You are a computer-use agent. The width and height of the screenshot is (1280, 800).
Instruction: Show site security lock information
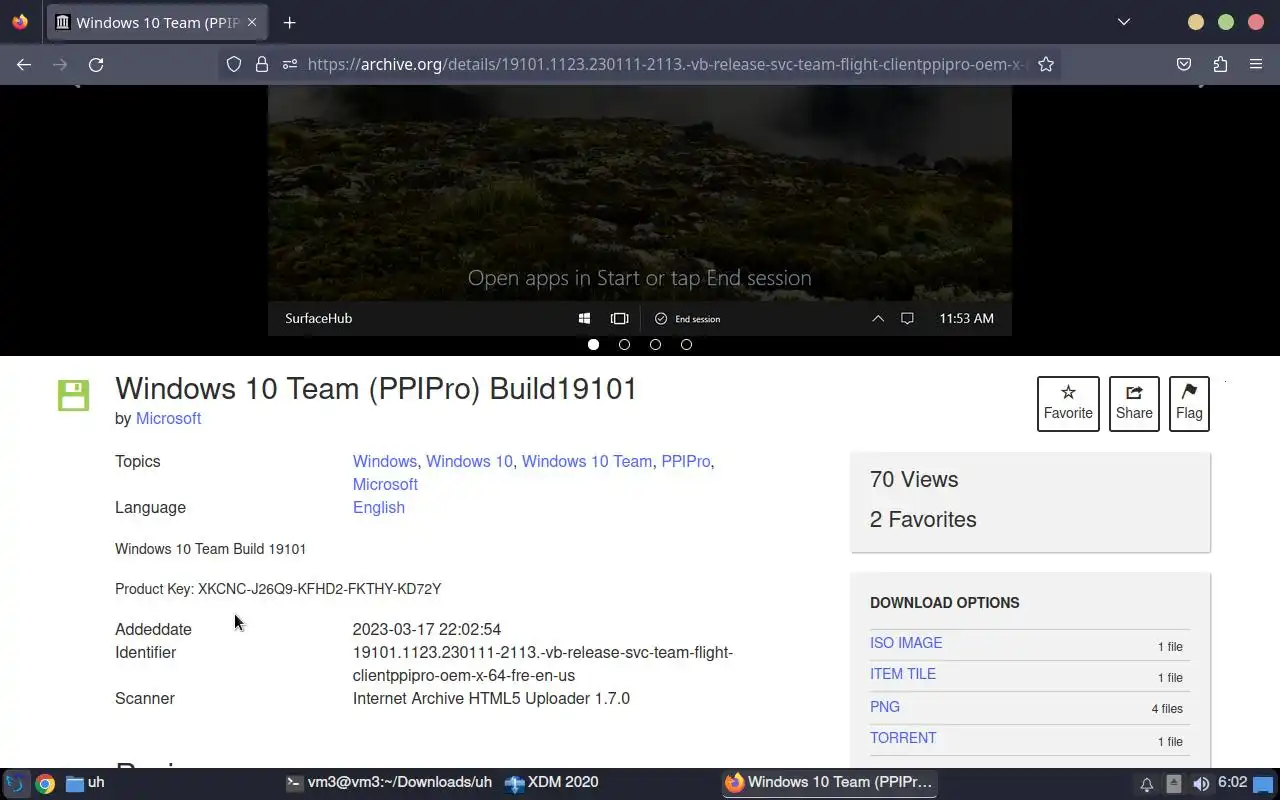(262, 64)
